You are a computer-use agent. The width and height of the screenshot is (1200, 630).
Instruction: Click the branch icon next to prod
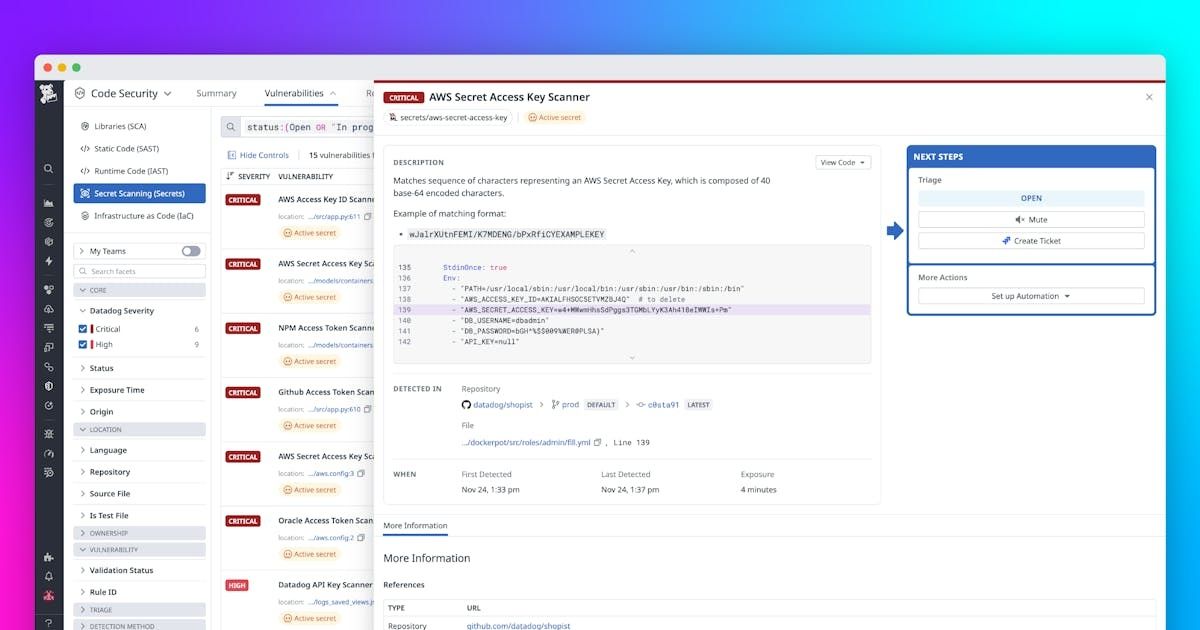(555, 405)
